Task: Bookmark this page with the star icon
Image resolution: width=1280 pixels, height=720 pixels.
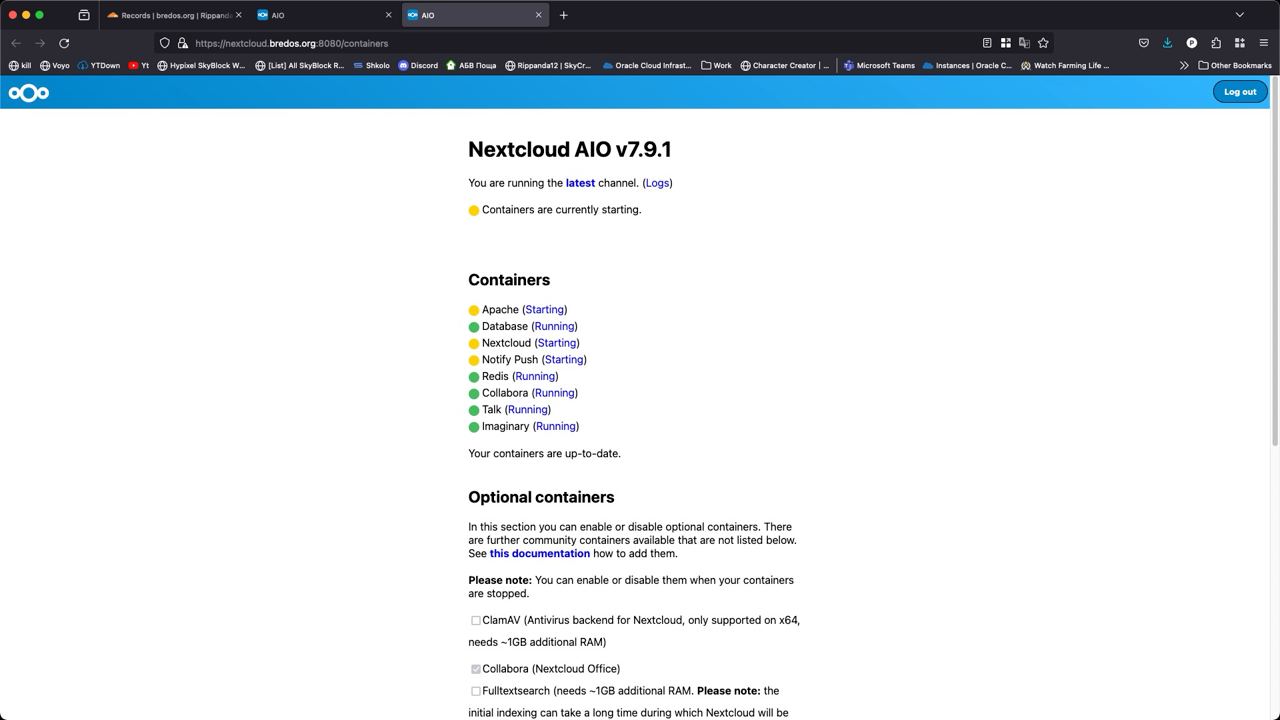Action: pos(1043,43)
